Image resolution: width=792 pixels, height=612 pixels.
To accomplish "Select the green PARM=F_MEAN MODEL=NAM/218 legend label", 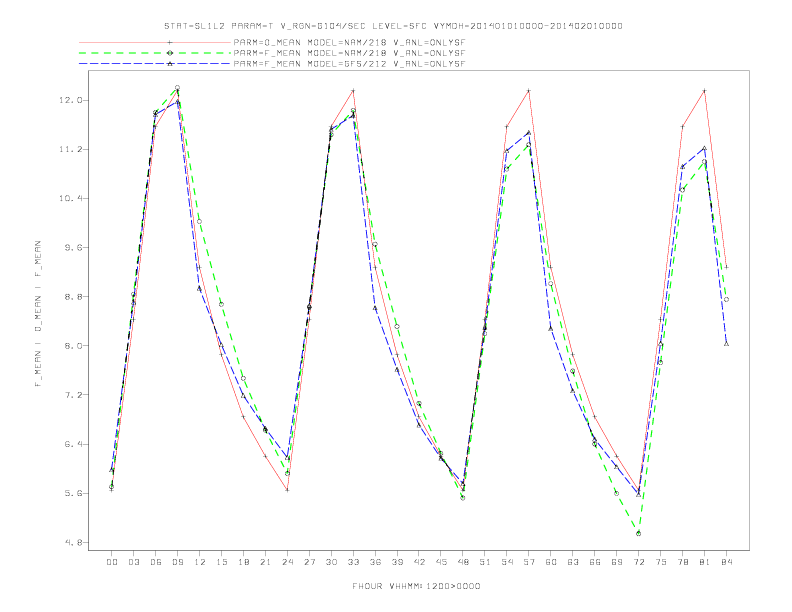I will 349,53.
